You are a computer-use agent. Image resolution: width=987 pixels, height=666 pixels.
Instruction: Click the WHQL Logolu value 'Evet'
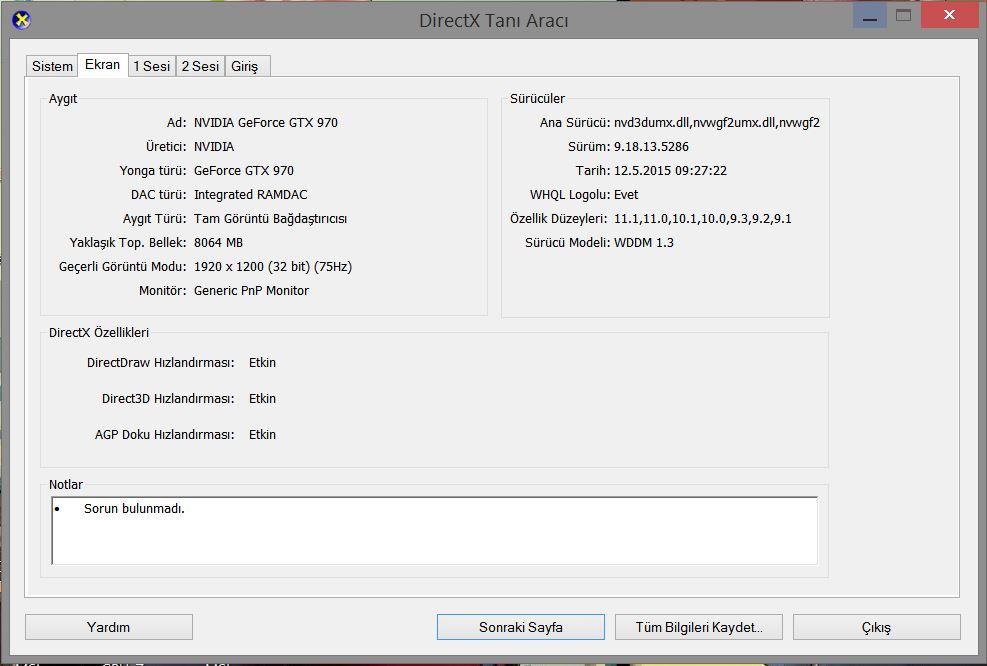[x=626, y=195]
